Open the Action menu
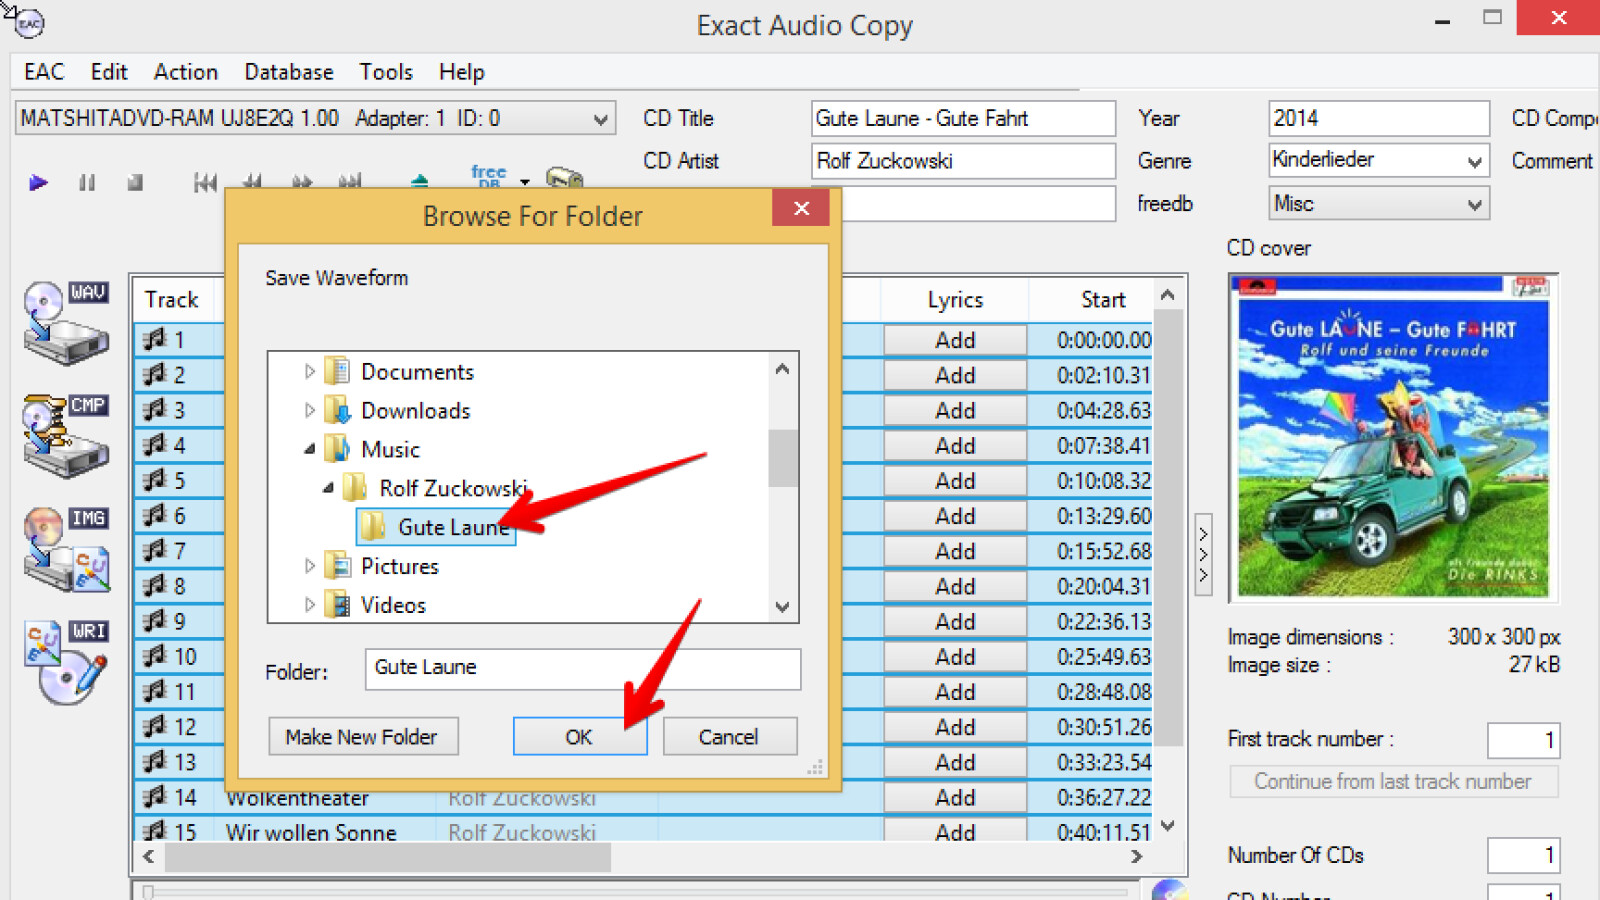 186,72
